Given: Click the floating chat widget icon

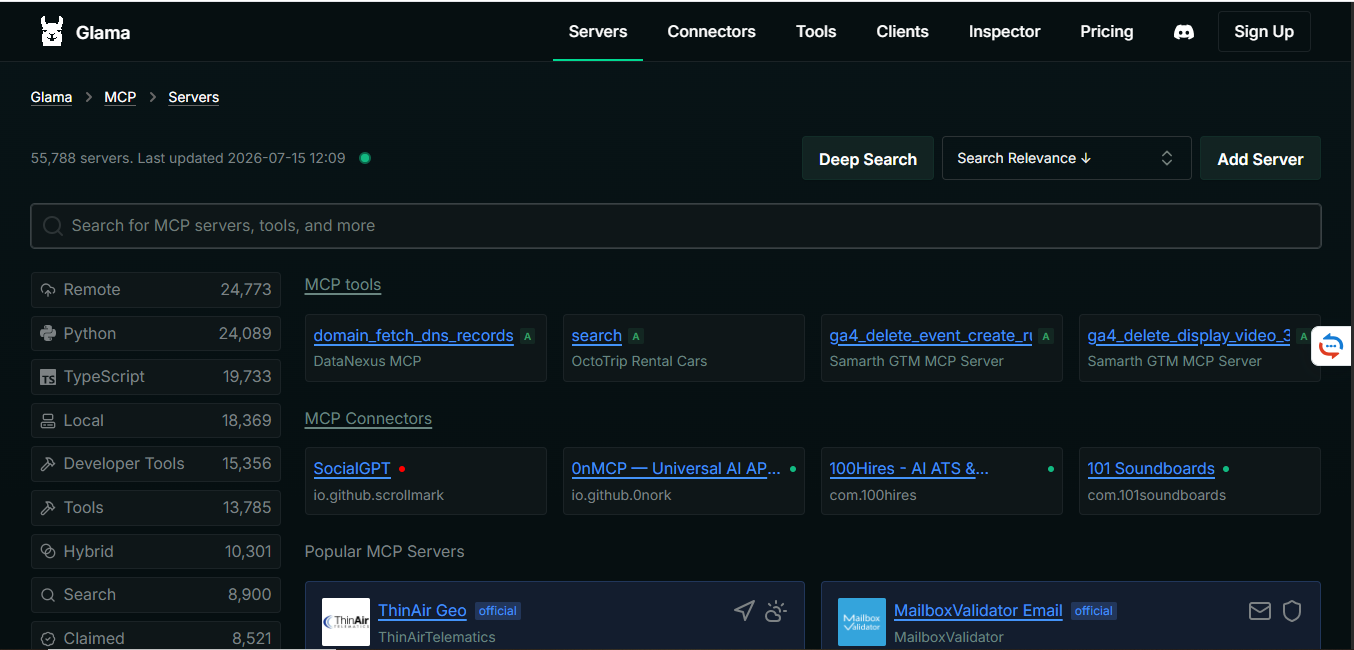Looking at the screenshot, I should (x=1331, y=347).
